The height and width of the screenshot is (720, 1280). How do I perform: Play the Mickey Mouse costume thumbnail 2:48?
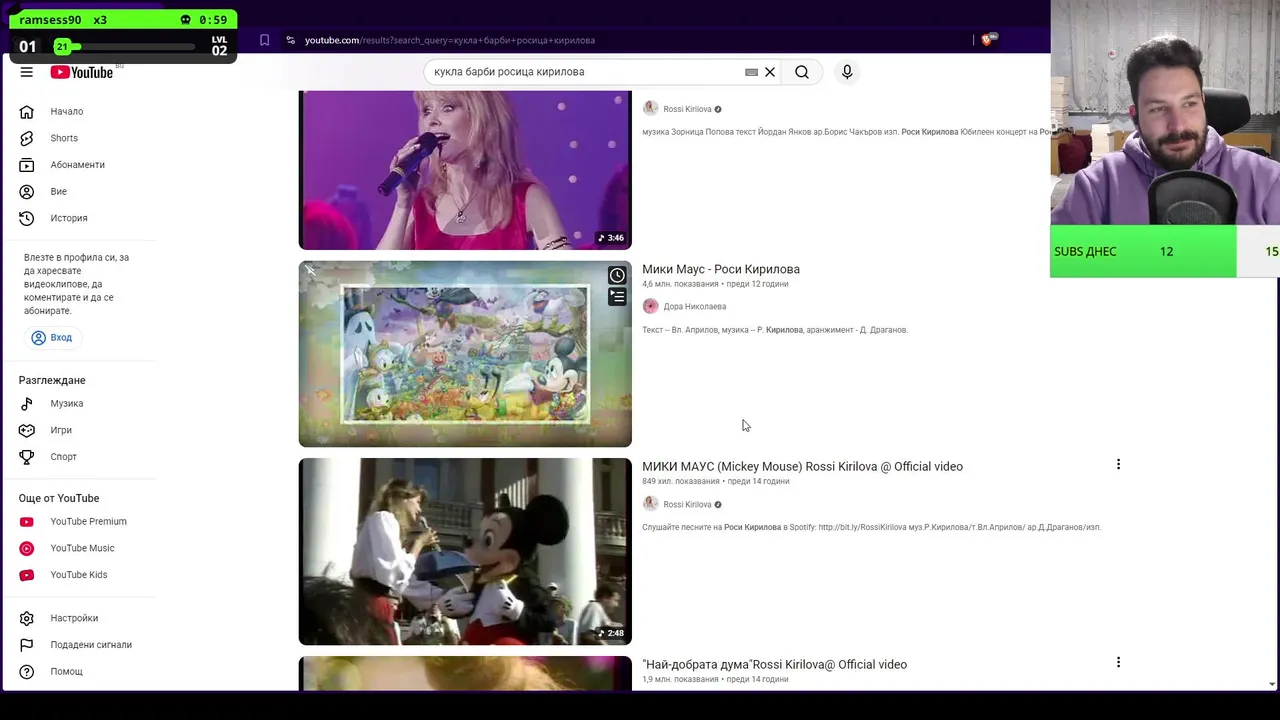pyautogui.click(x=465, y=551)
